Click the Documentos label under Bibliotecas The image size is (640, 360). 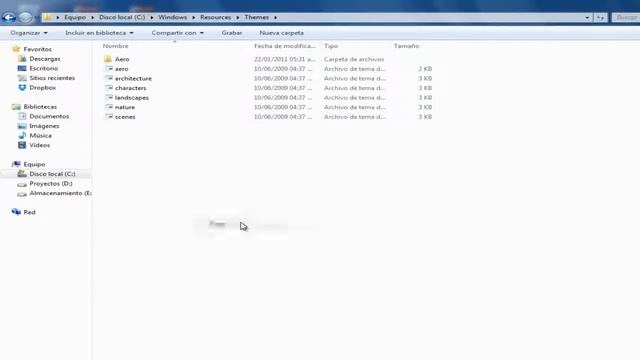tap(49, 116)
